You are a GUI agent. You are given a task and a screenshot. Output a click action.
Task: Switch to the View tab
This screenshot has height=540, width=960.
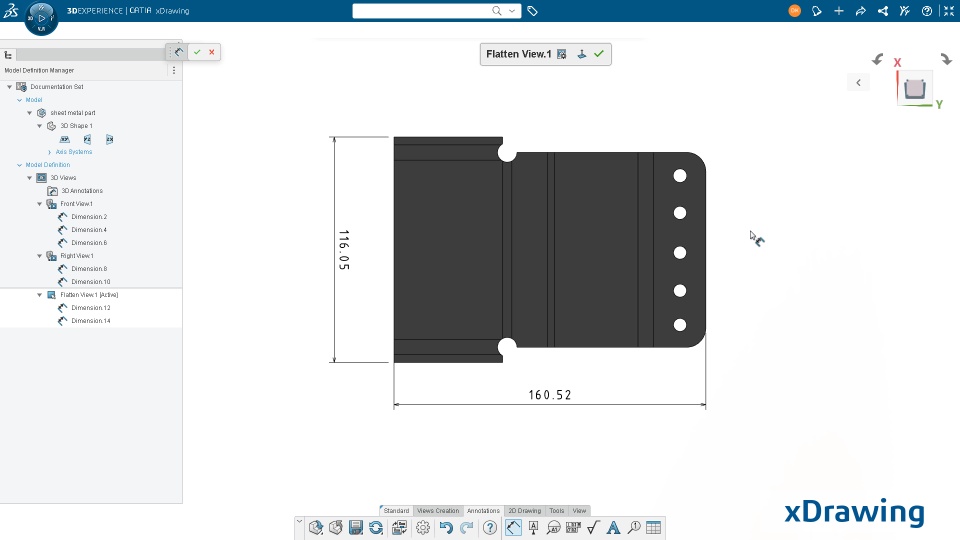(x=579, y=511)
